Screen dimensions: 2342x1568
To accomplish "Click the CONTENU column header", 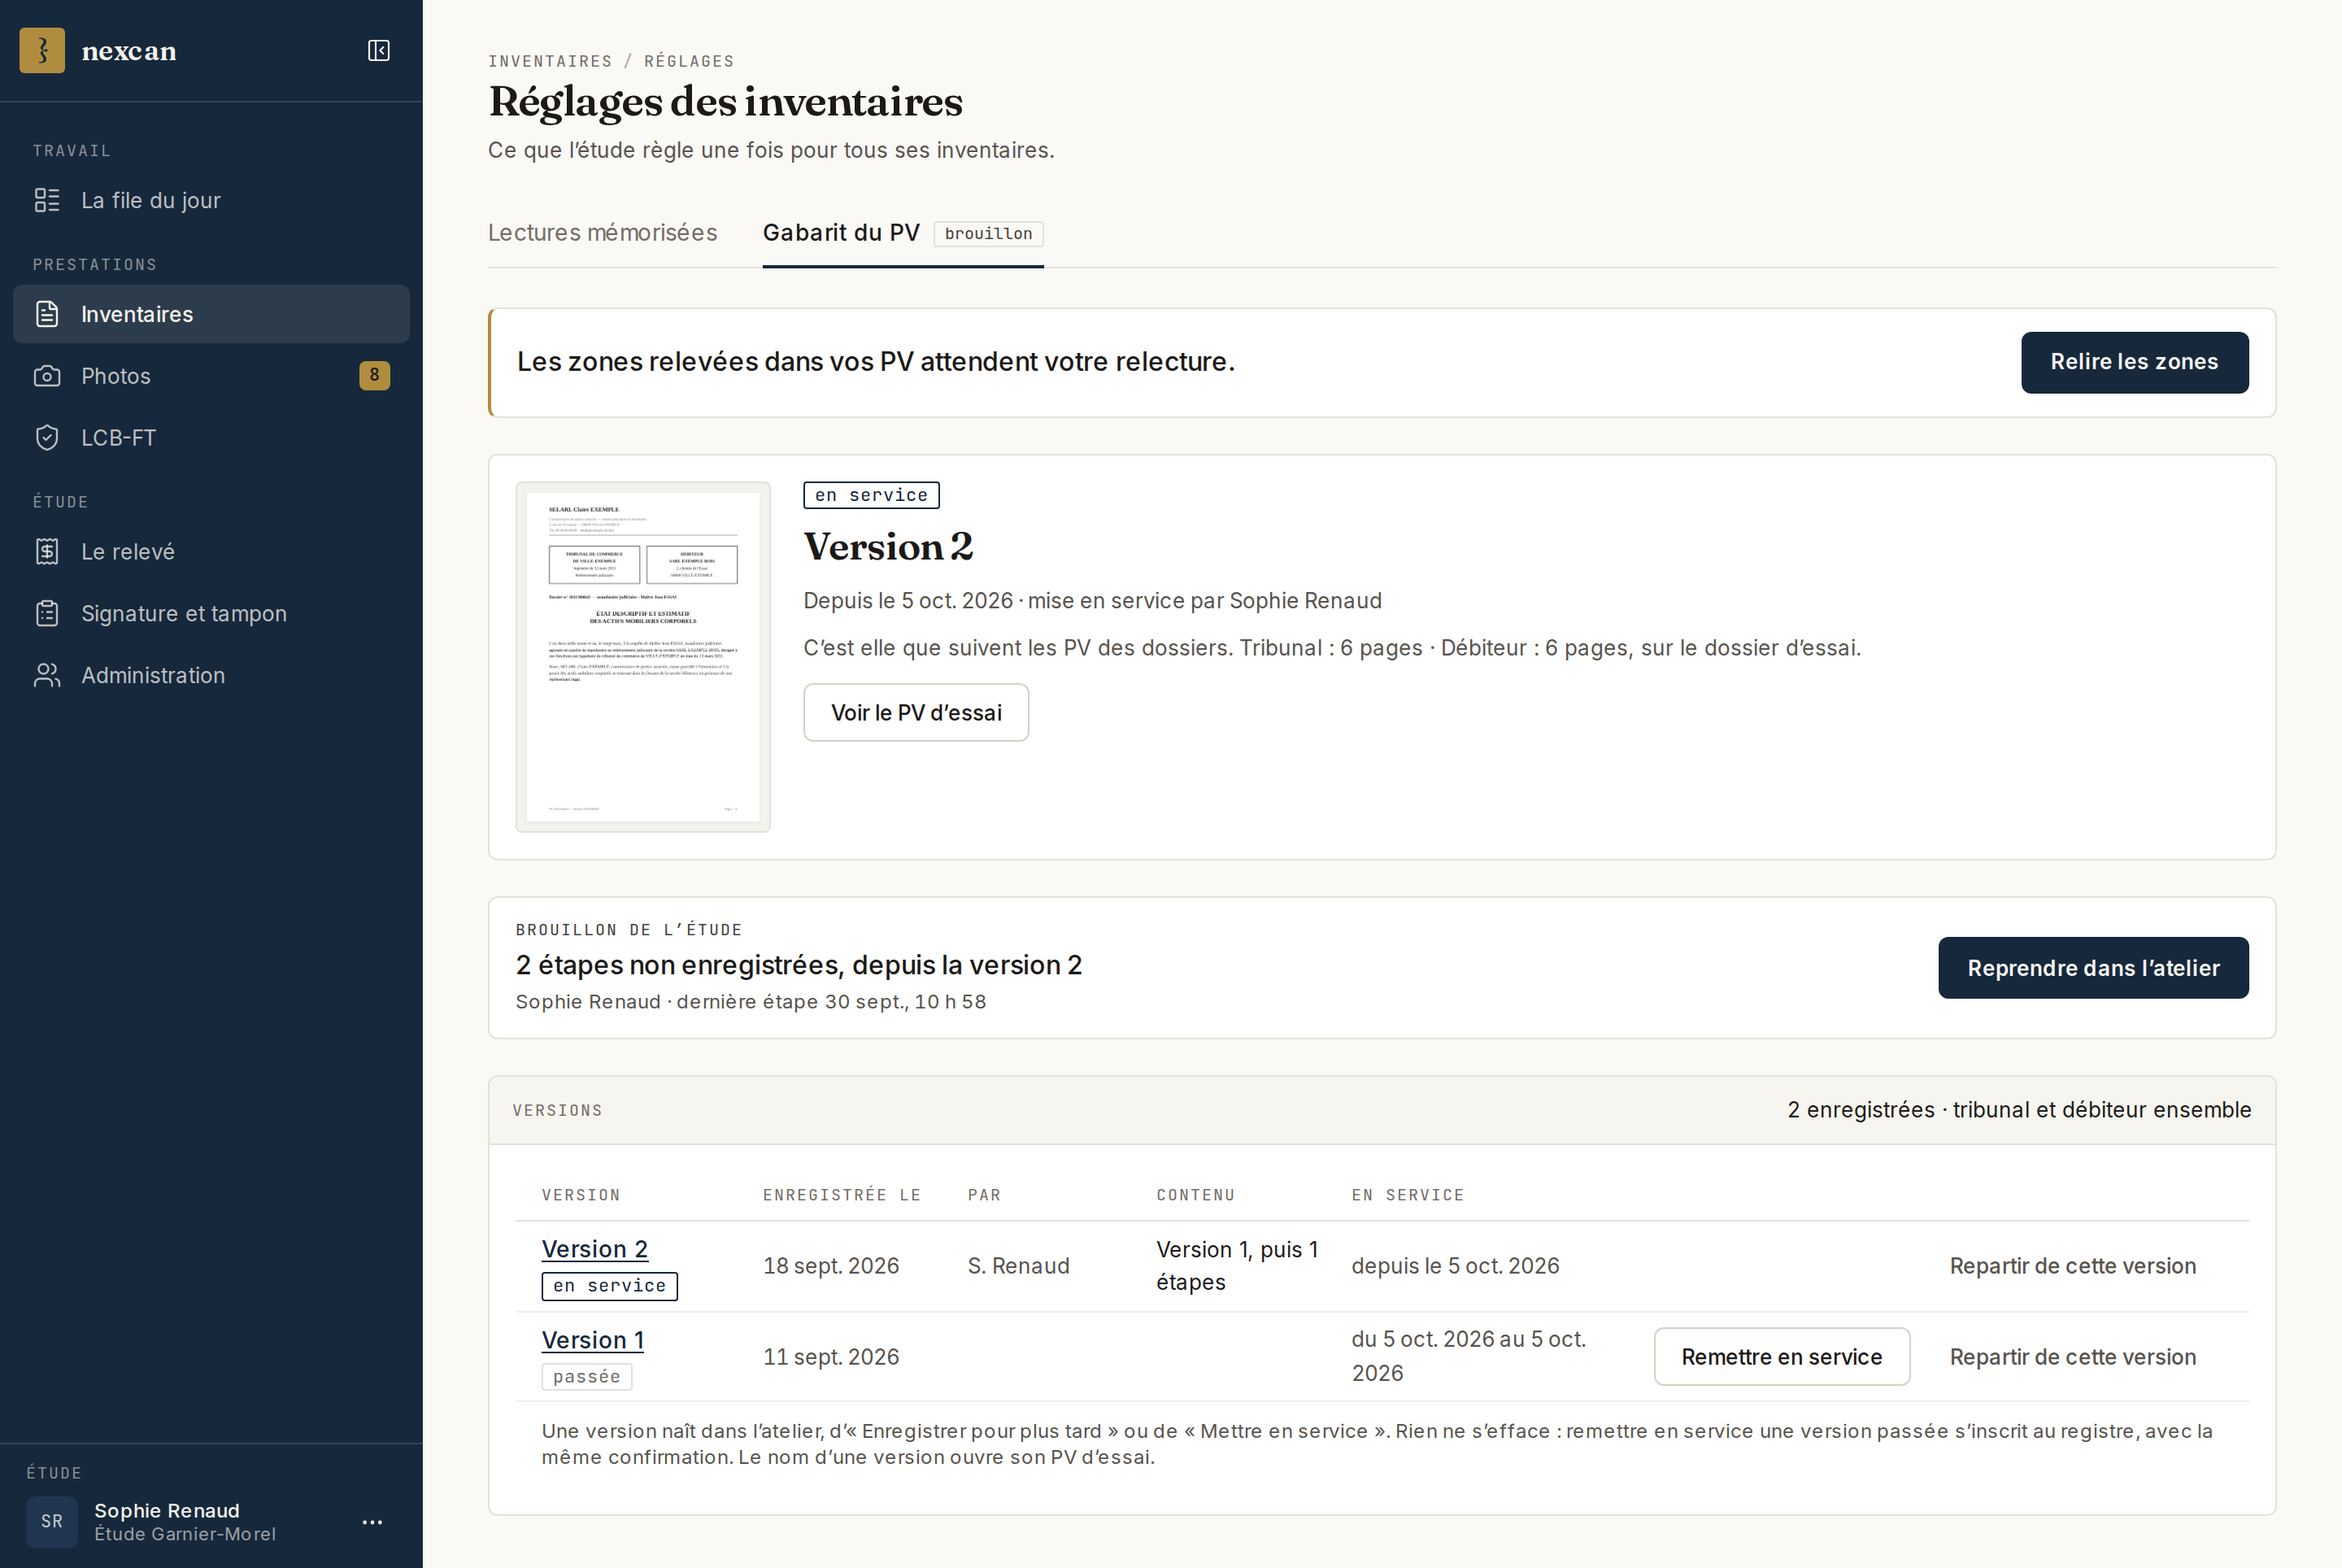I will (x=1196, y=1196).
